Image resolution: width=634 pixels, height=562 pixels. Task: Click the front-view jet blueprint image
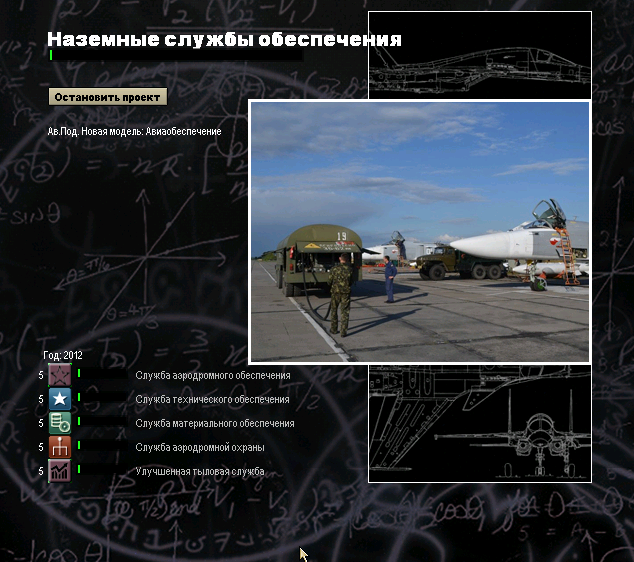(480, 423)
